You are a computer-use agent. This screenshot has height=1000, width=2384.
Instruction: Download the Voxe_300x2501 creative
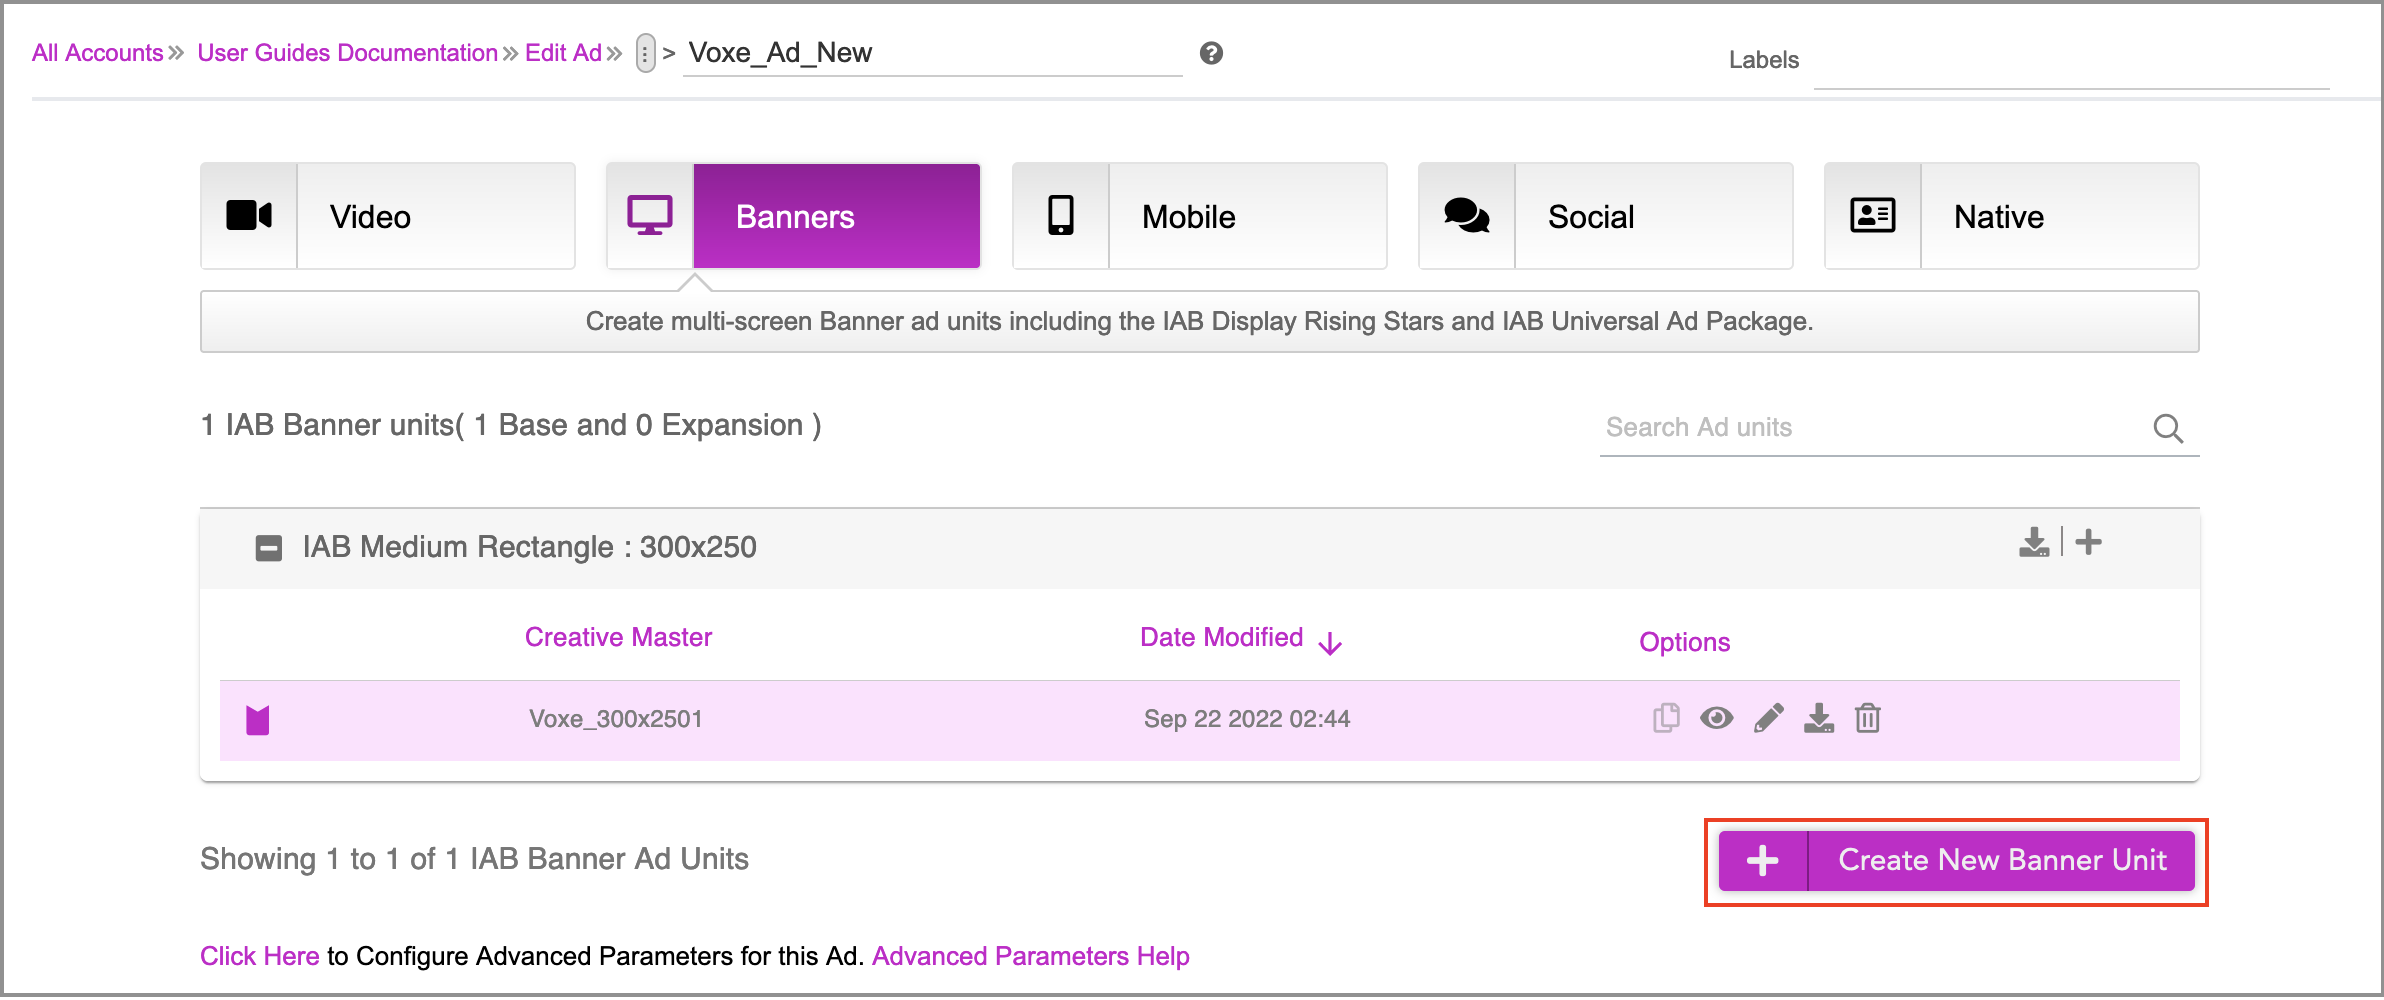click(1818, 718)
